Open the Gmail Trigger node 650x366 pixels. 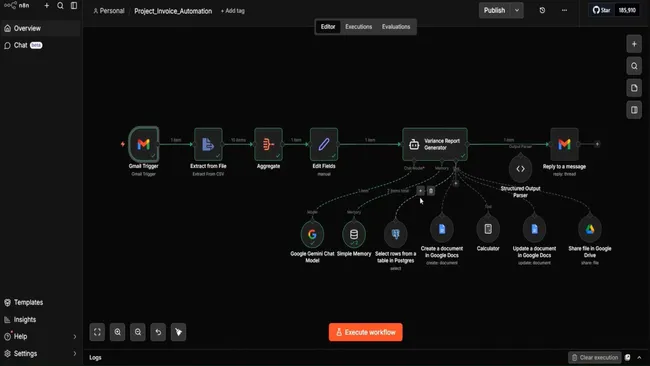[x=143, y=144]
